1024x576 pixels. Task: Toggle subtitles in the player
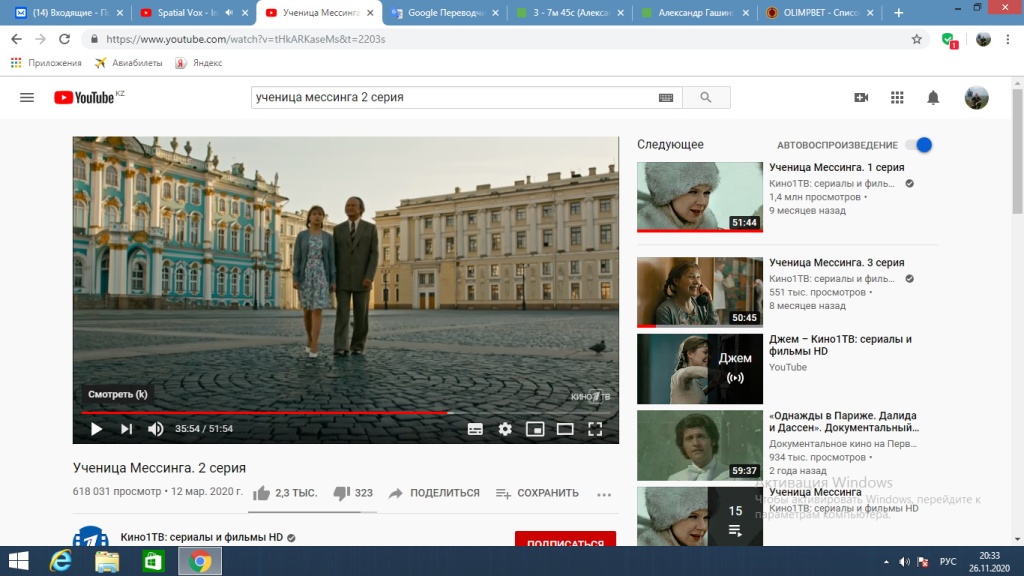tap(475, 429)
